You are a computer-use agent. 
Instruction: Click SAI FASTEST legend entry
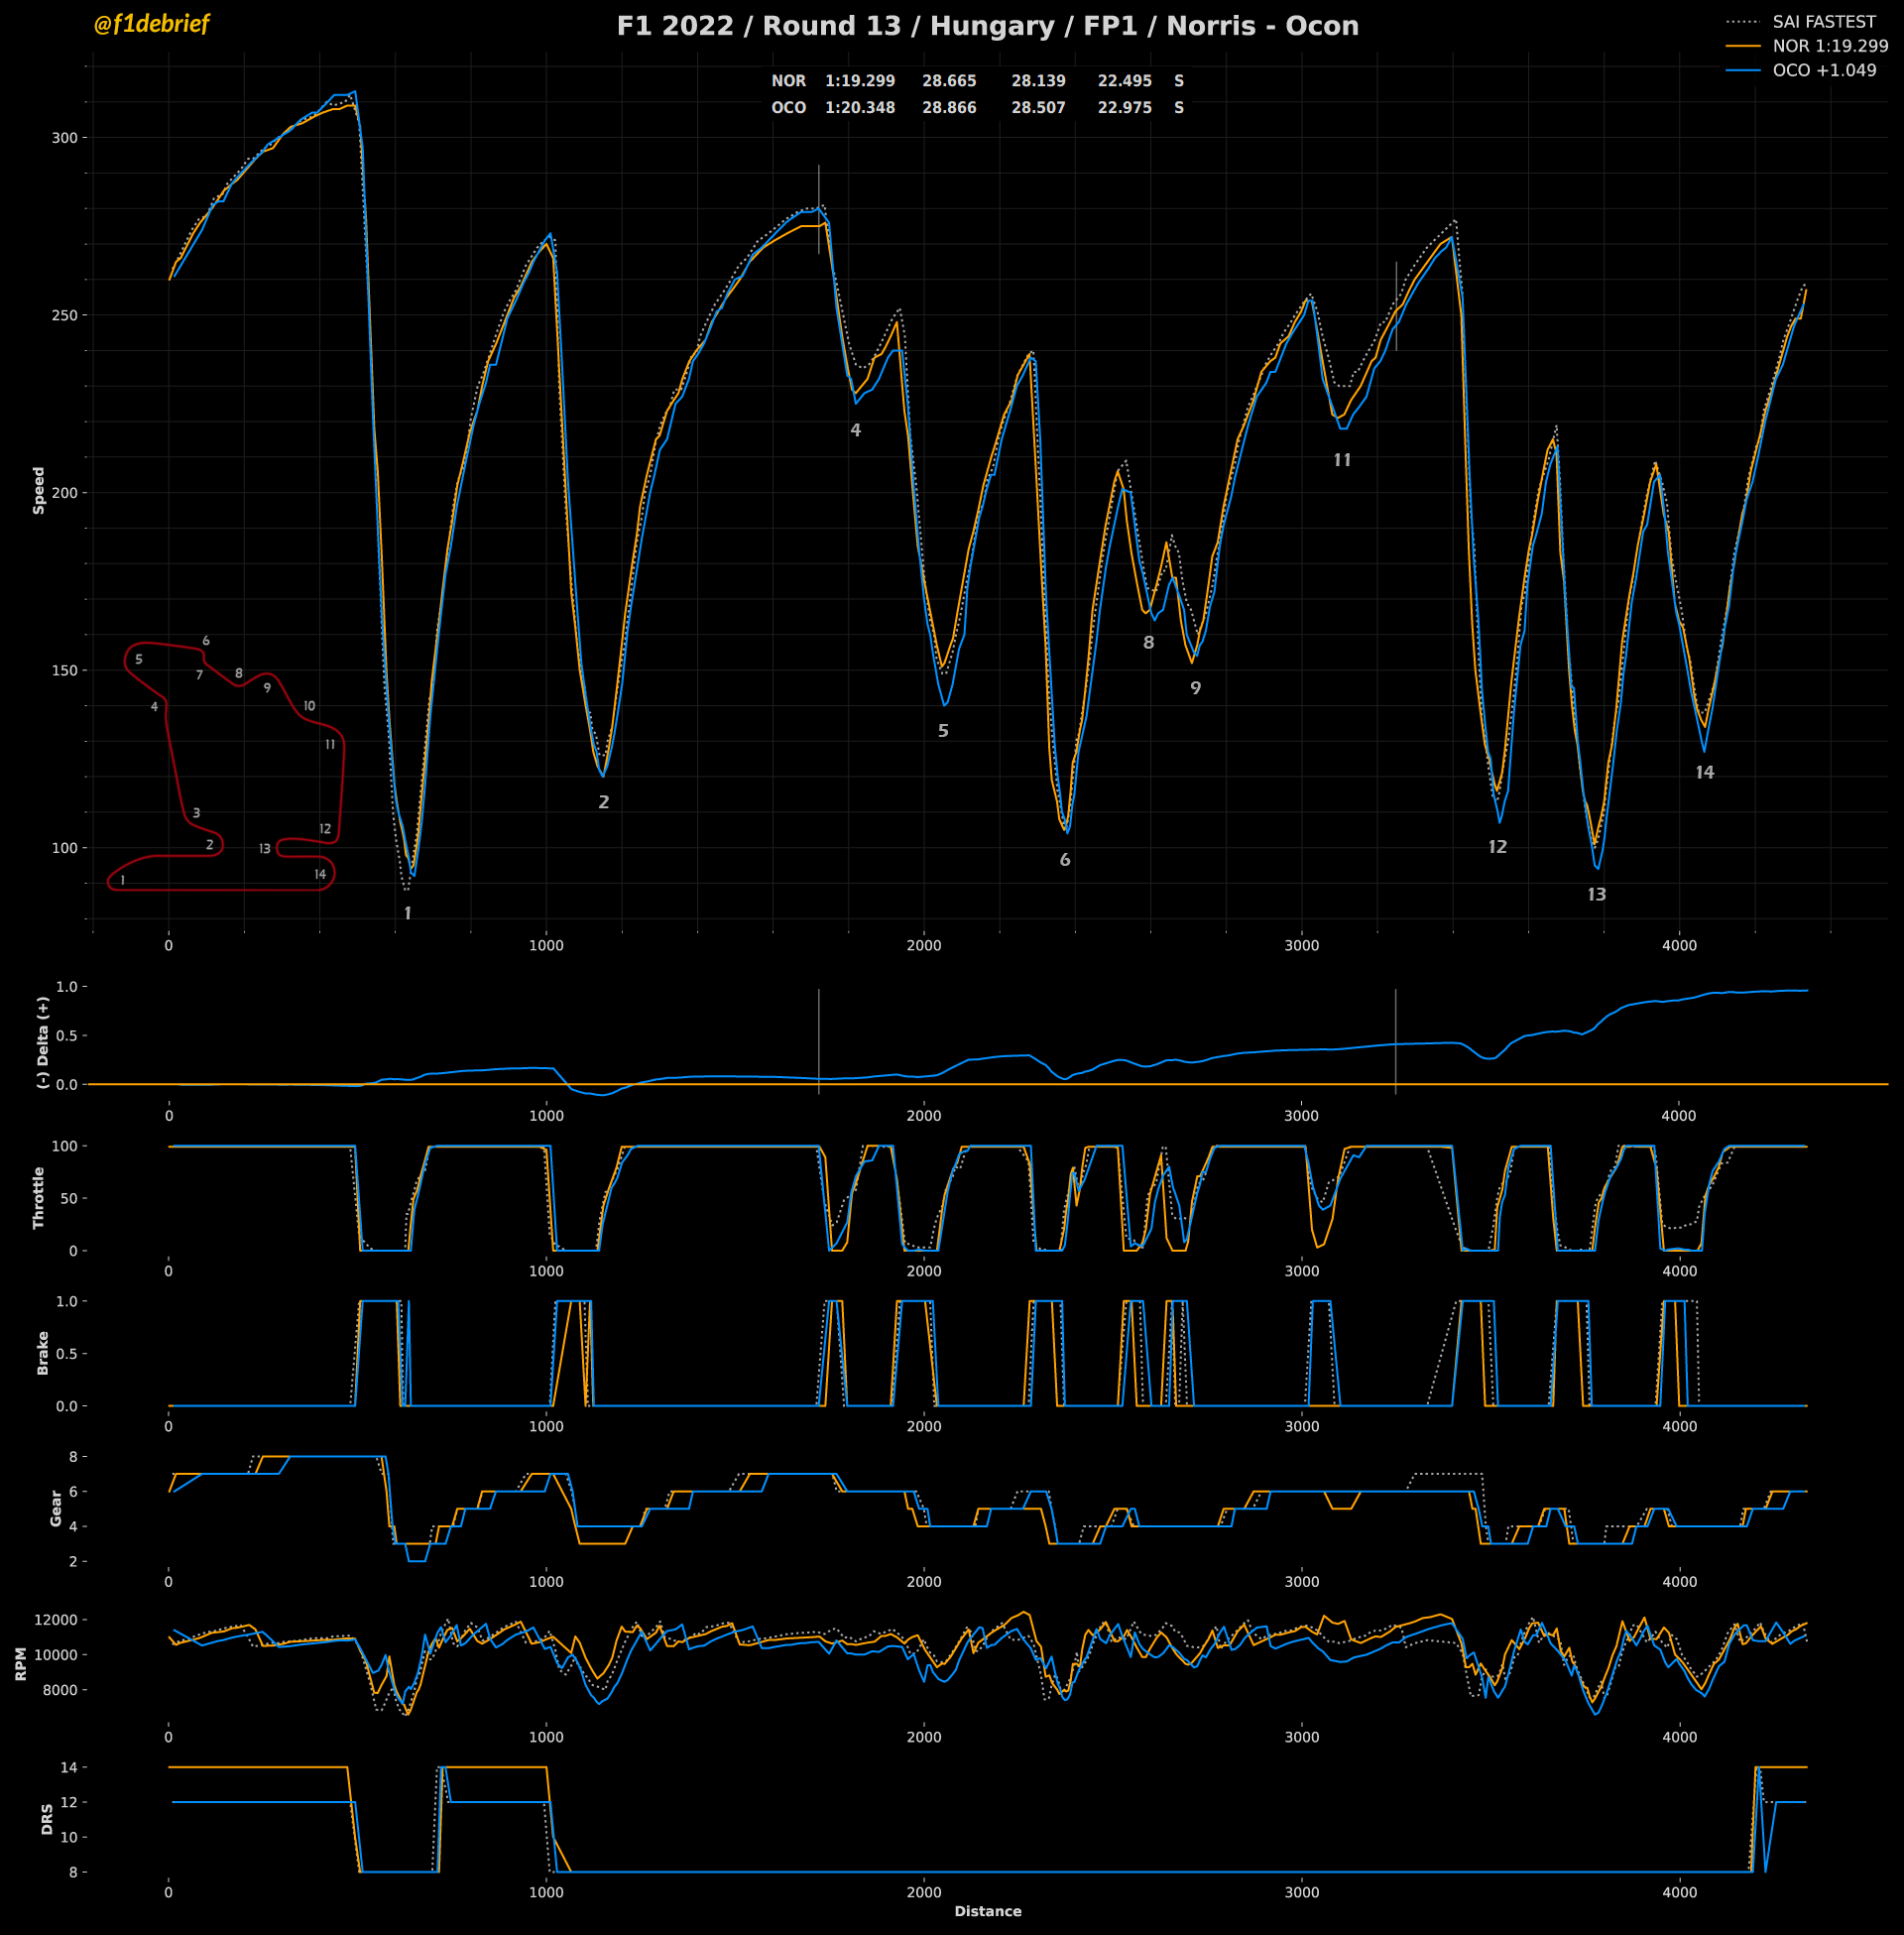coord(1823,22)
